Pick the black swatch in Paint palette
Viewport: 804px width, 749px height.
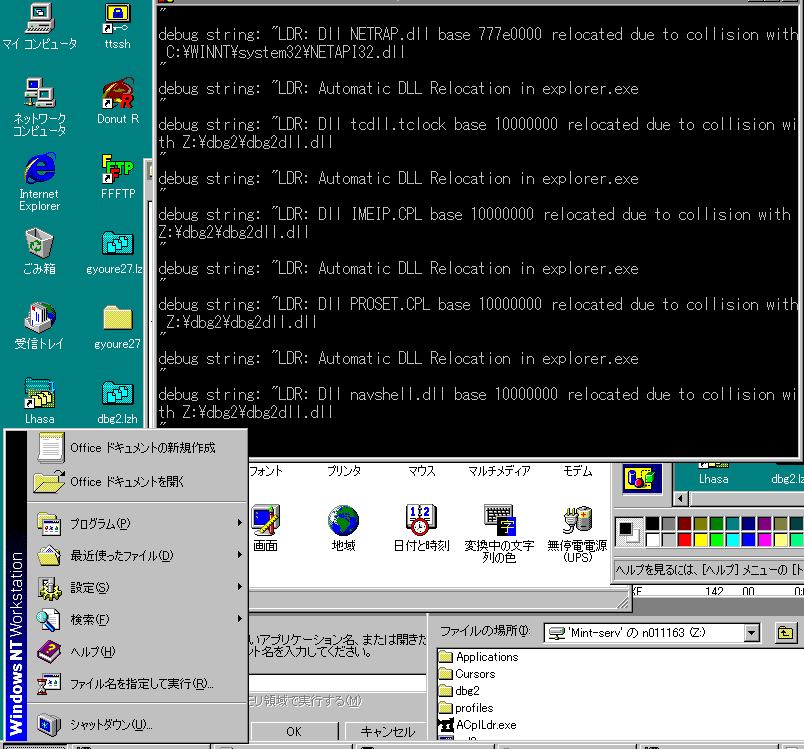[x=653, y=523]
